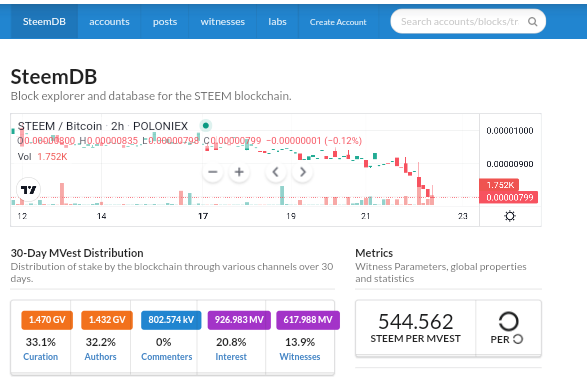Screen dimensions: 587x380
Task: Open the posts menu item
Action: (x=165, y=22)
